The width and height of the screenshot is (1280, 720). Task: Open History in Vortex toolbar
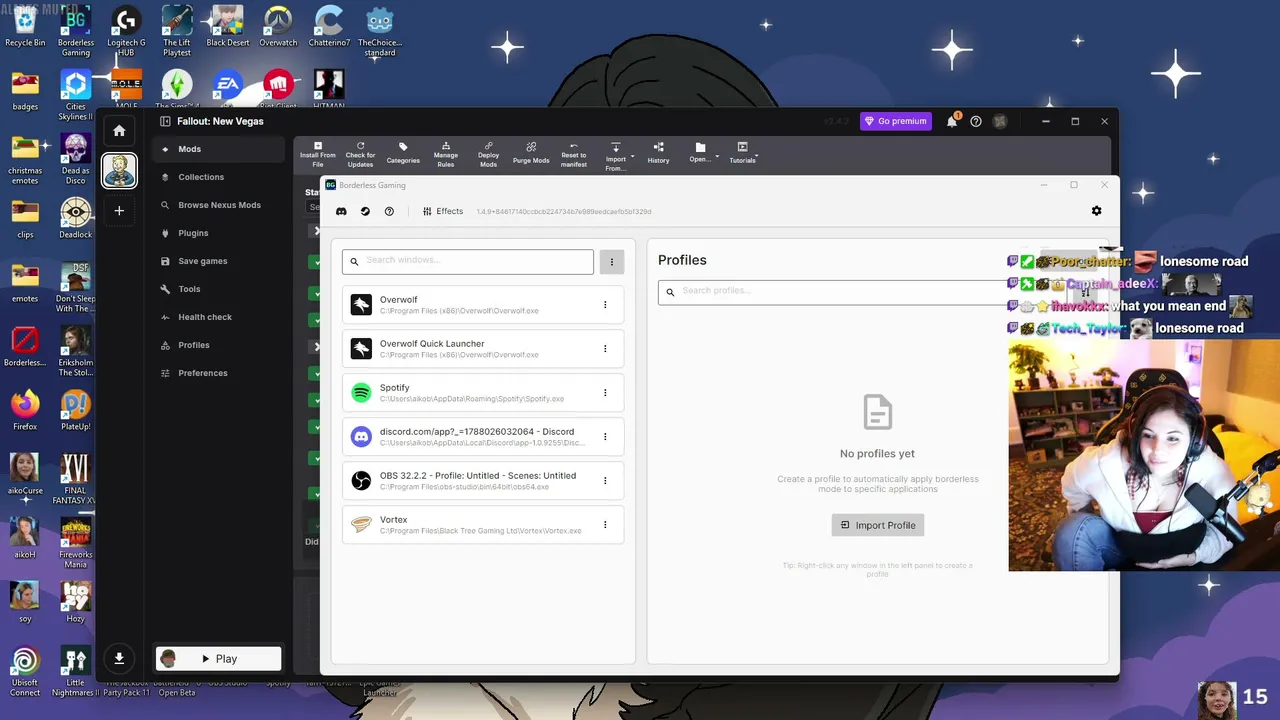coord(658,154)
